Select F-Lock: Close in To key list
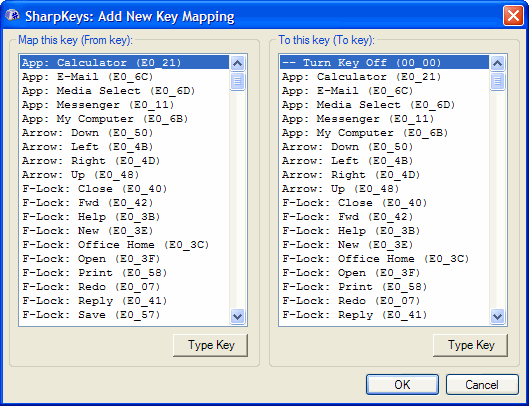Image resolution: width=529 pixels, height=406 pixels. [x=385, y=203]
